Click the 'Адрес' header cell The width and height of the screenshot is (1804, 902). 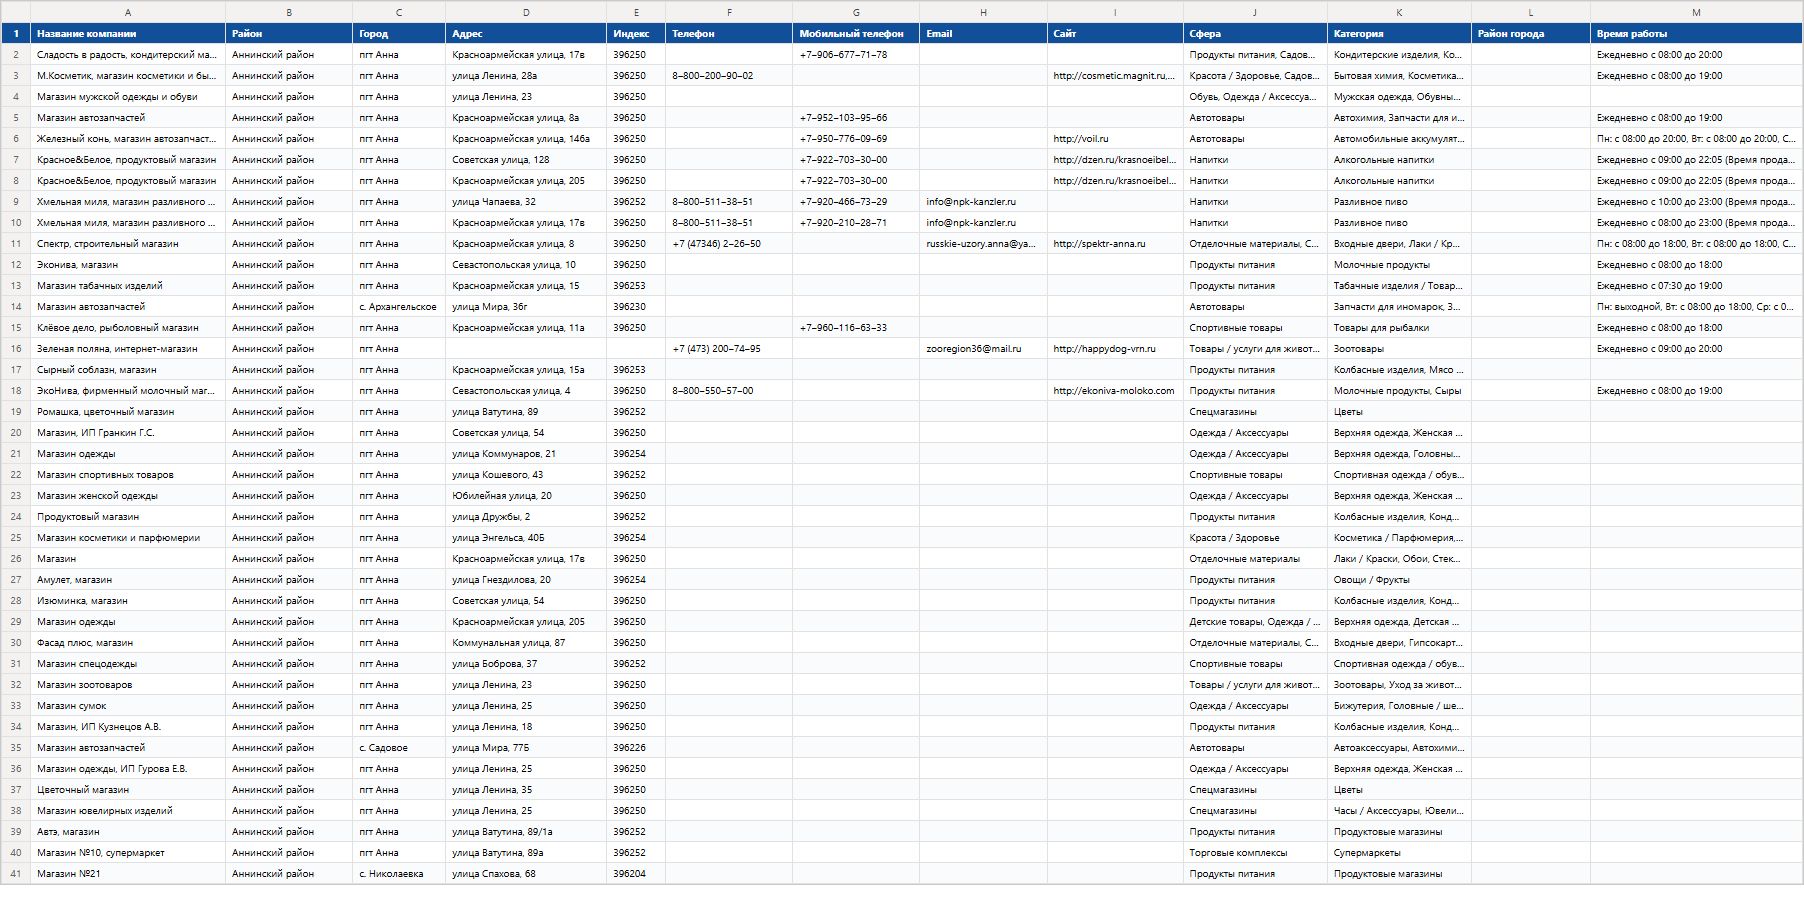[526, 33]
